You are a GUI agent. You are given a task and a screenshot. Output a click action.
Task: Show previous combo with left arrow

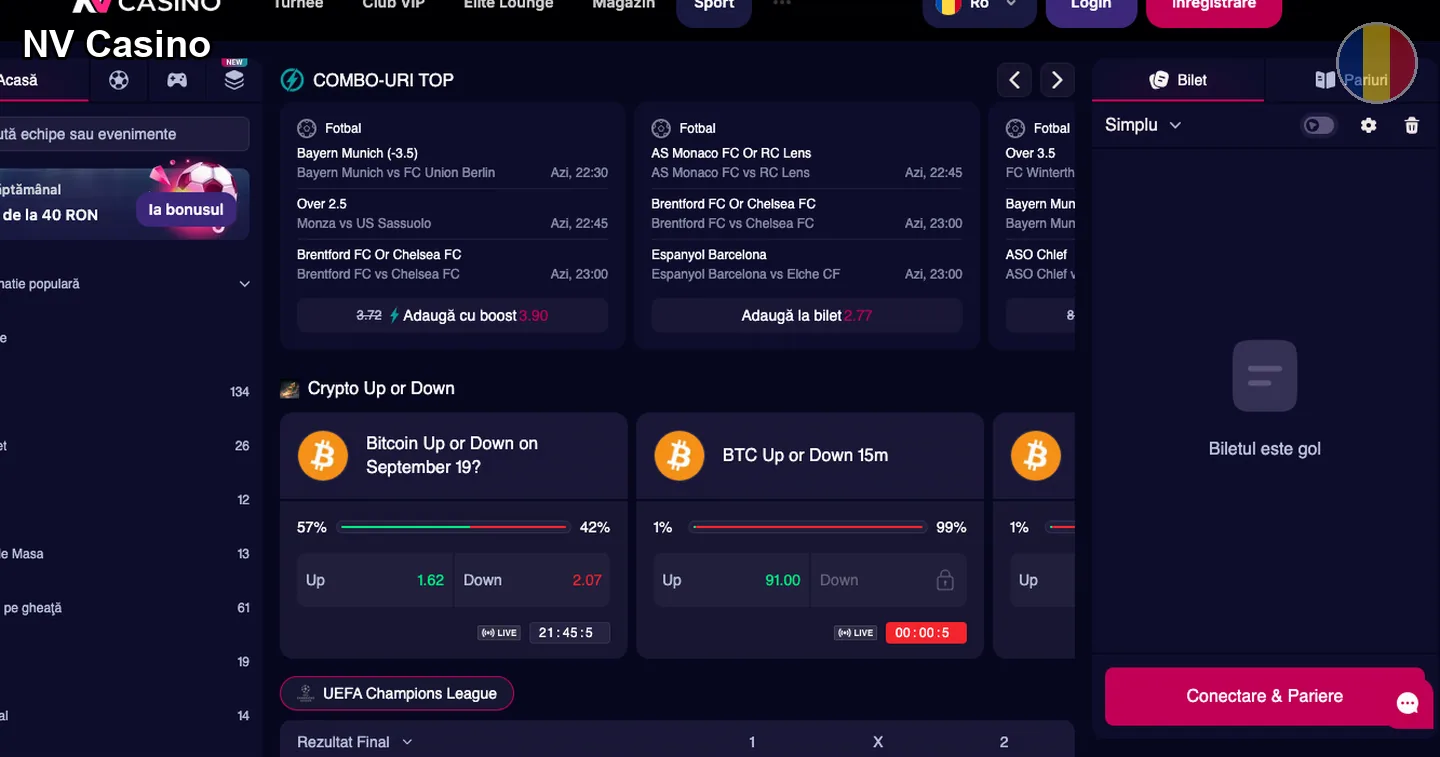point(1014,79)
